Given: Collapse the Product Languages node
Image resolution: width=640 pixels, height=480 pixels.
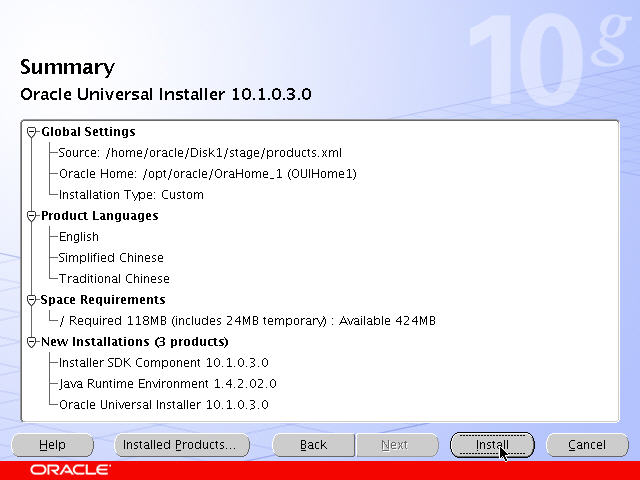Looking at the screenshot, I should pos(31,216).
